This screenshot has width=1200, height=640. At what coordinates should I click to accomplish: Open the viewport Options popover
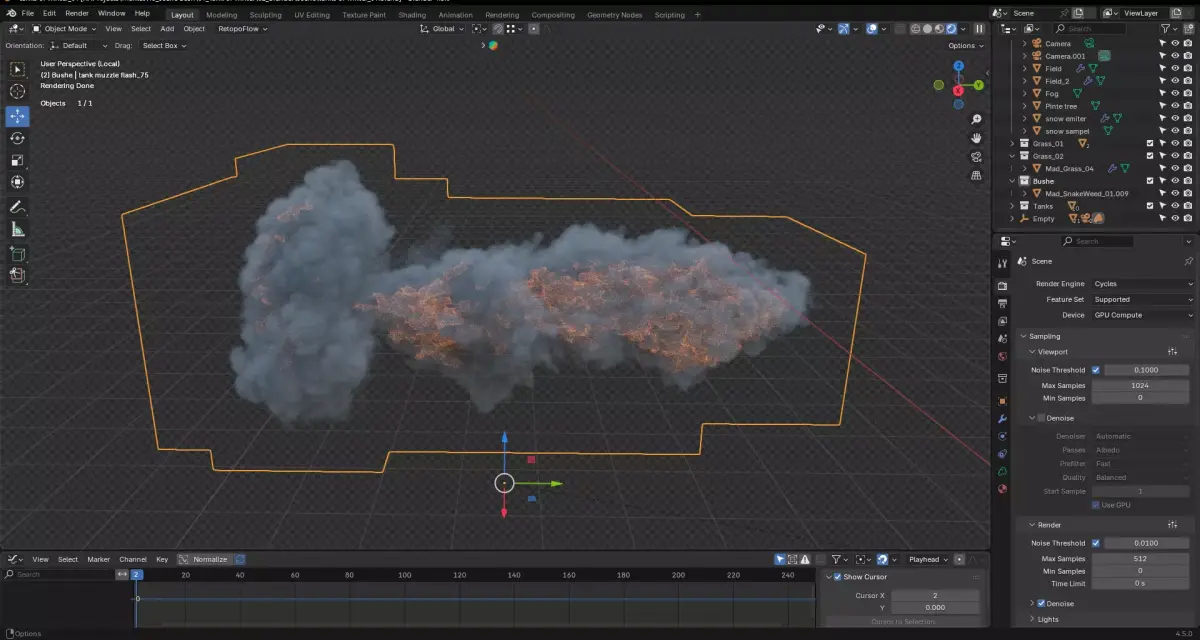tap(964, 46)
